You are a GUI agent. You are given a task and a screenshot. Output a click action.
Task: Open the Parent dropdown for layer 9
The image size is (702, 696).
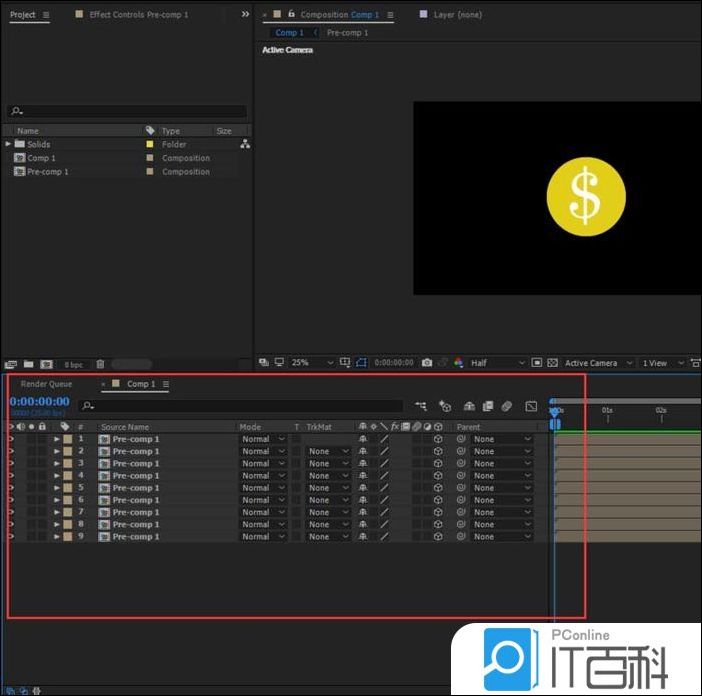coord(502,537)
